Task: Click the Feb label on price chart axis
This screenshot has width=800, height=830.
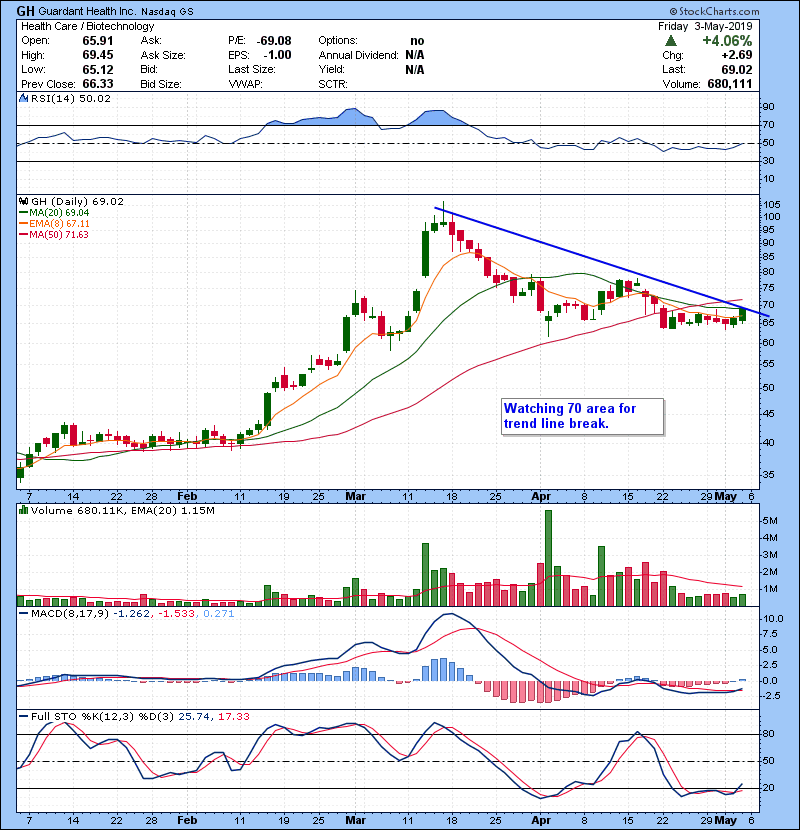Action: tap(187, 497)
